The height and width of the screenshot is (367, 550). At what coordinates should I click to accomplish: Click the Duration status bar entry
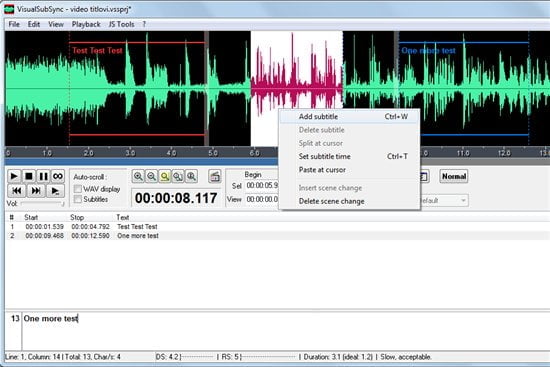click(x=338, y=357)
